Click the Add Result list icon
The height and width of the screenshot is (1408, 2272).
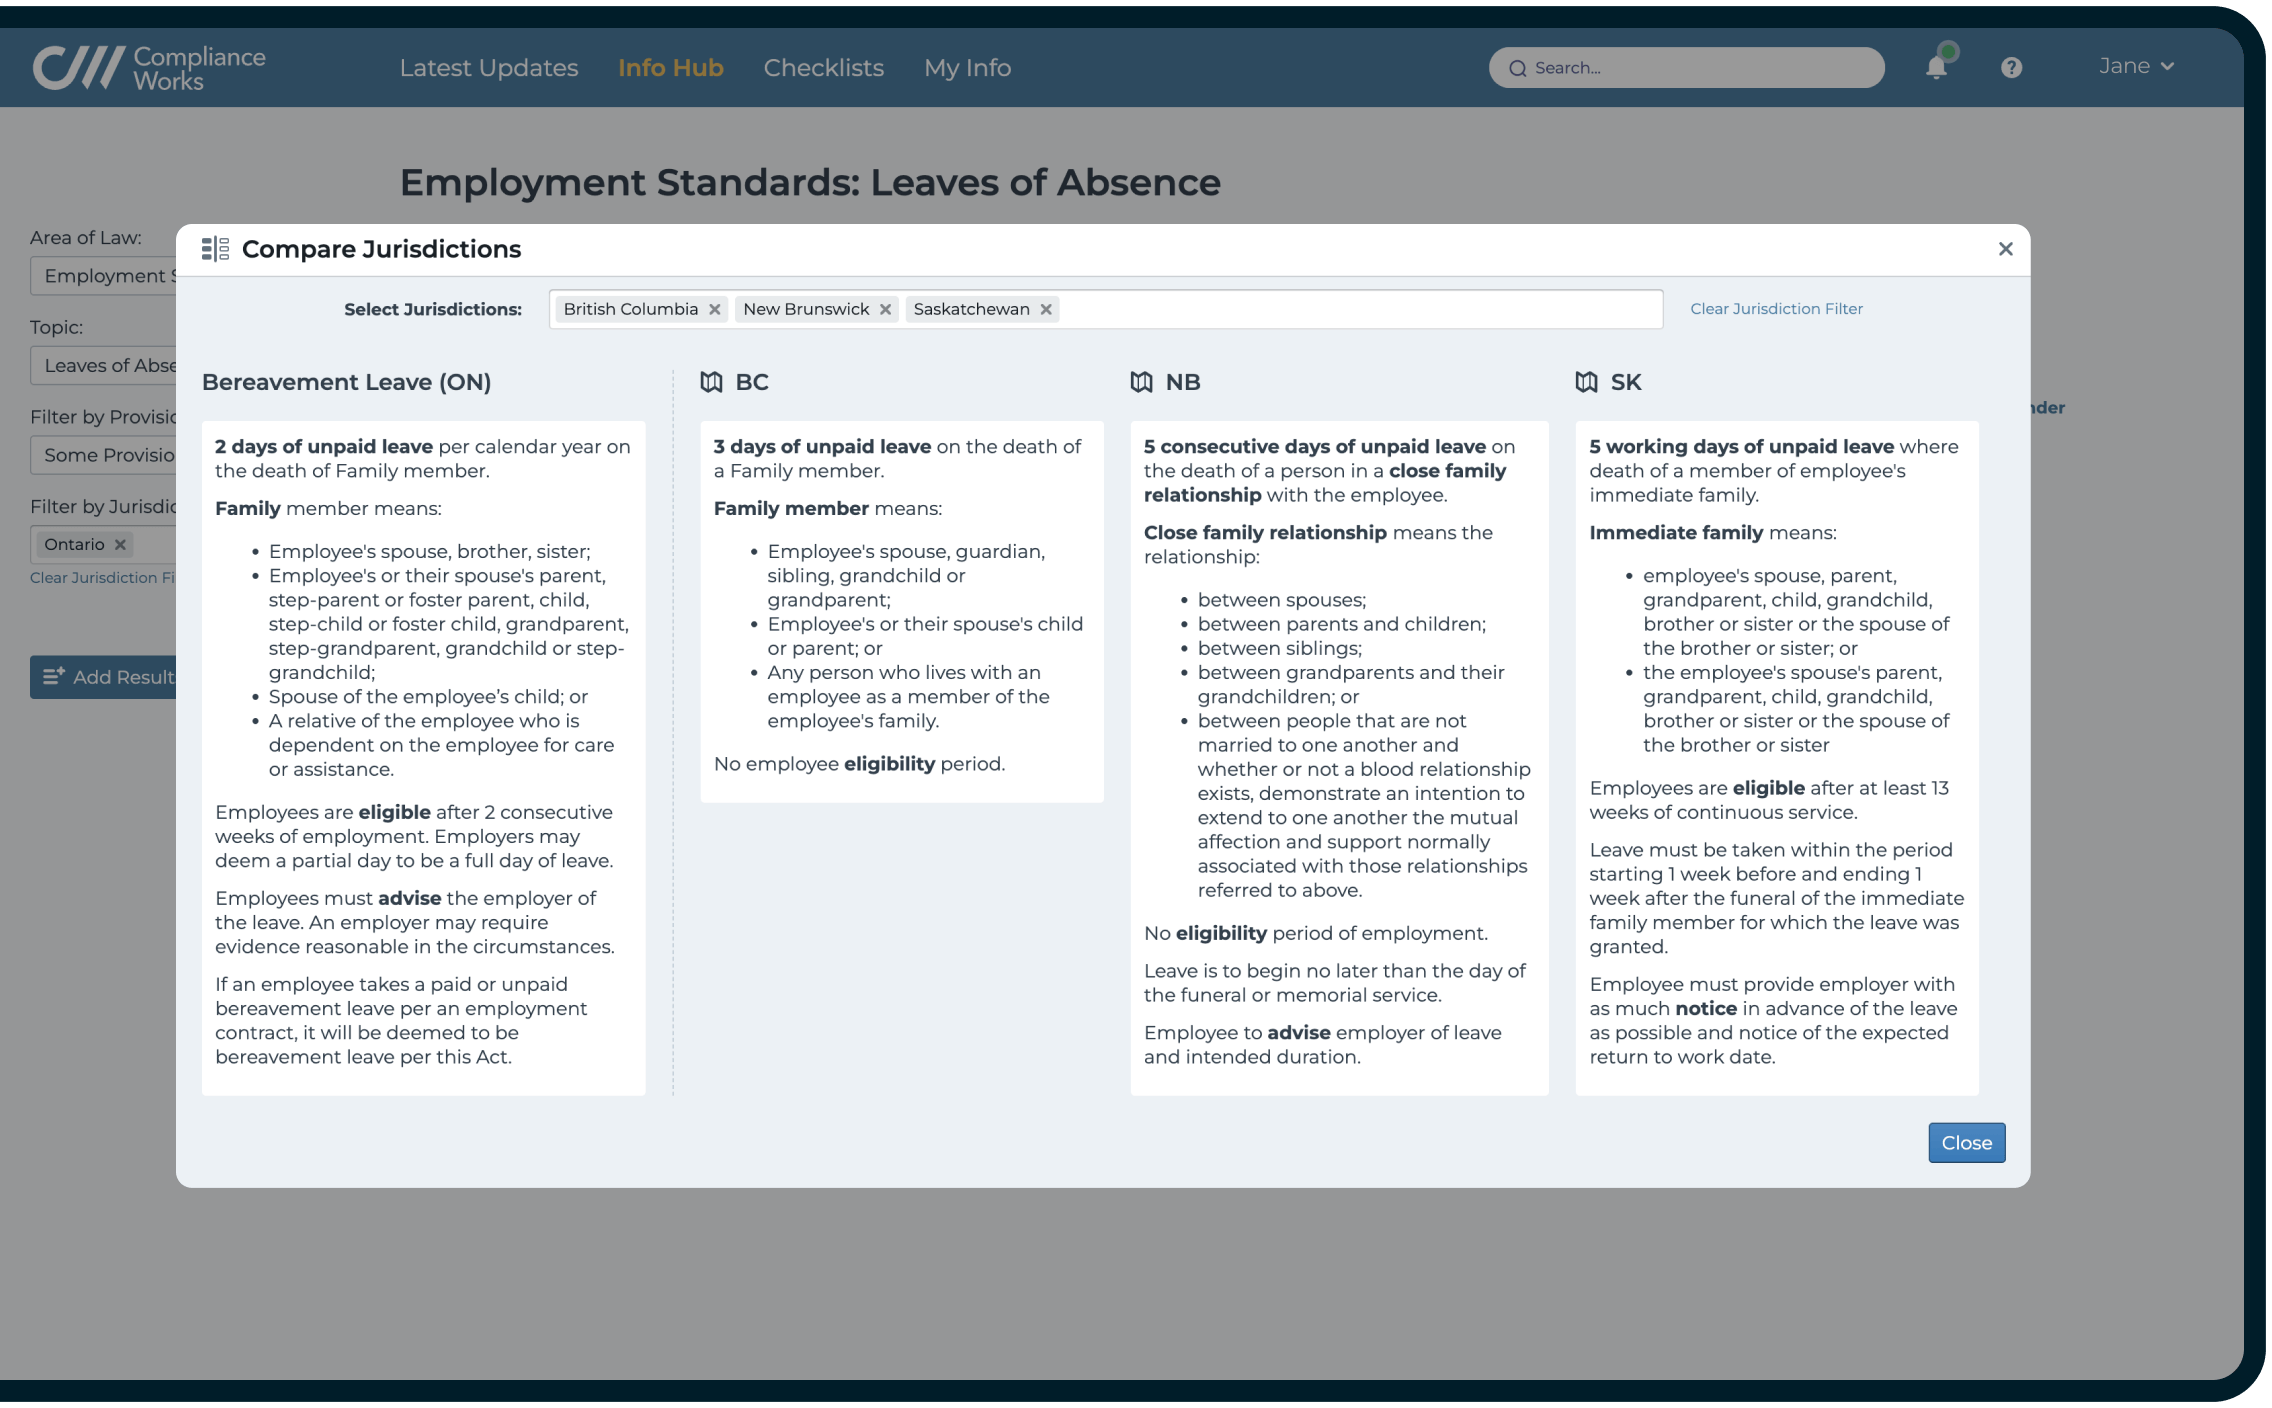(x=55, y=674)
